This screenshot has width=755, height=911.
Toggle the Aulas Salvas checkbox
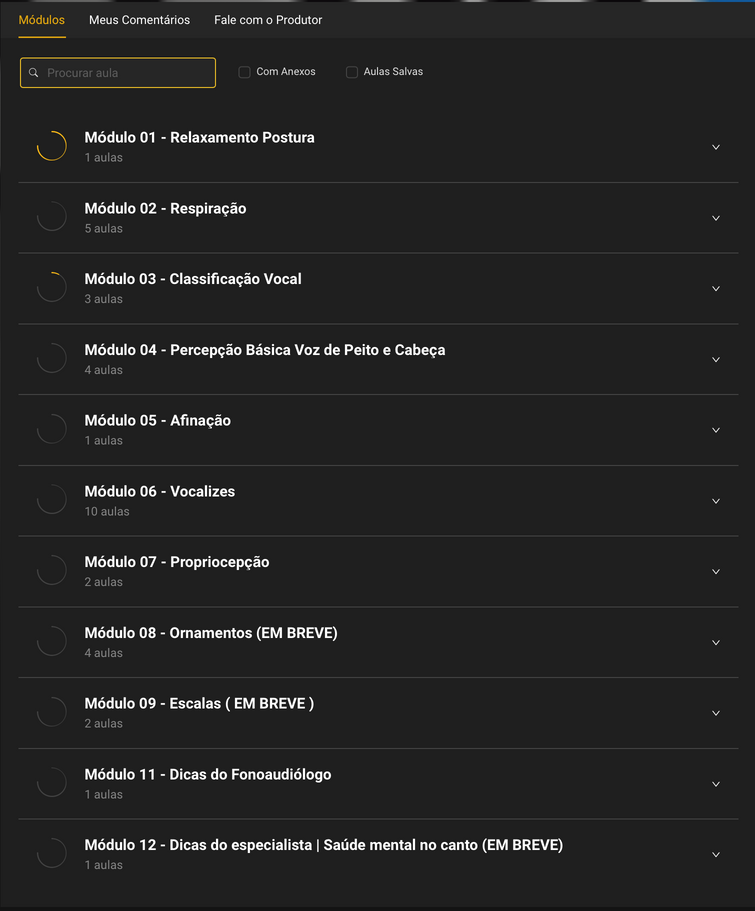coord(352,72)
